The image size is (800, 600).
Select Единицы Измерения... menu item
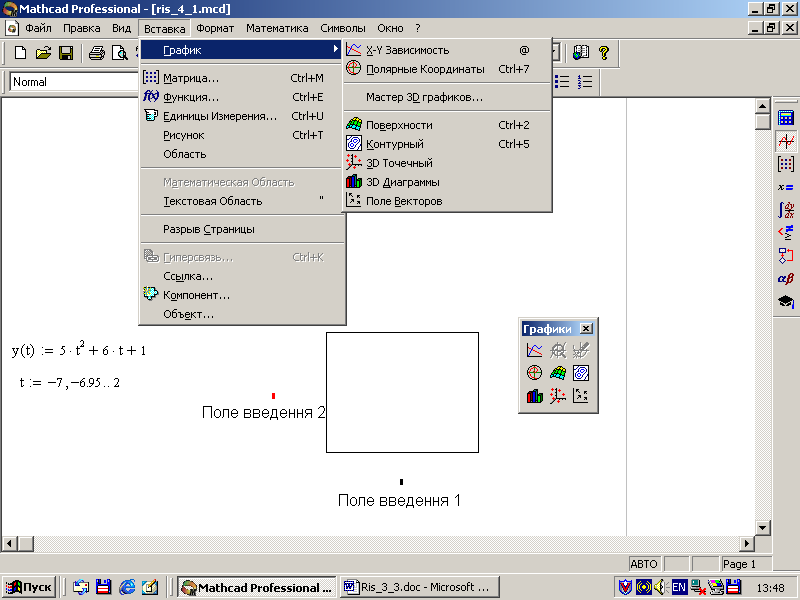(x=242, y=116)
